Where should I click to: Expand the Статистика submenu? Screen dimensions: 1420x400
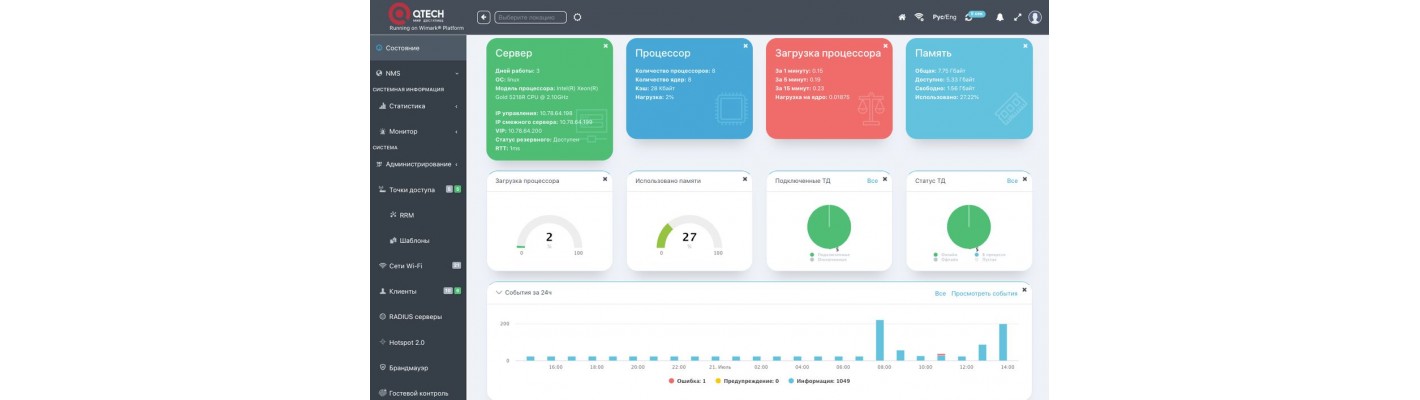tap(416, 105)
